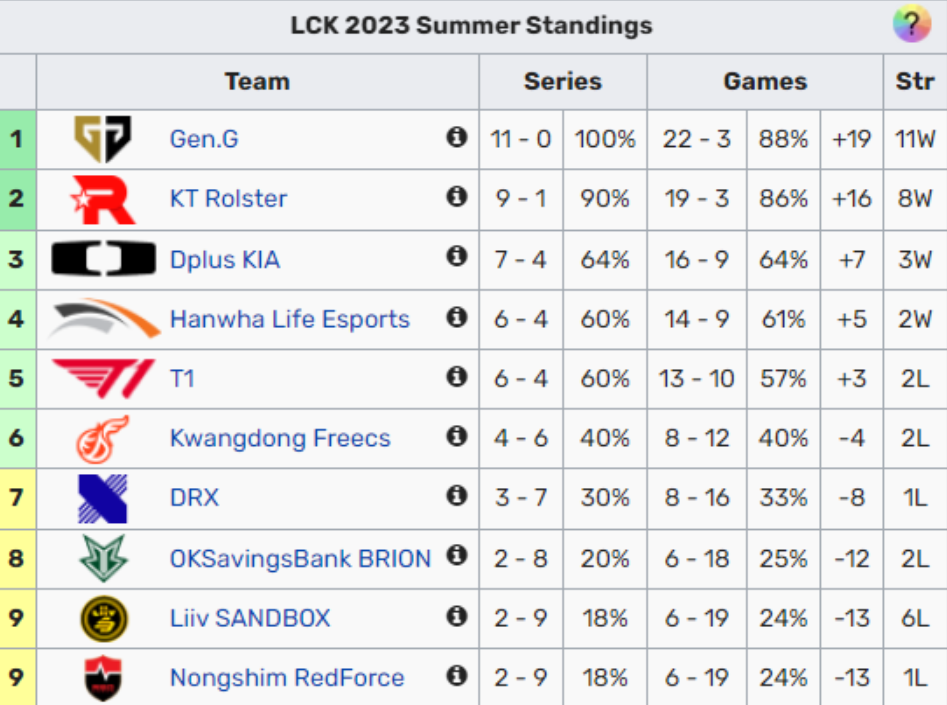Open the Hanwha Life Esports team link
The height and width of the screenshot is (705, 947).
[x=290, y=319]
